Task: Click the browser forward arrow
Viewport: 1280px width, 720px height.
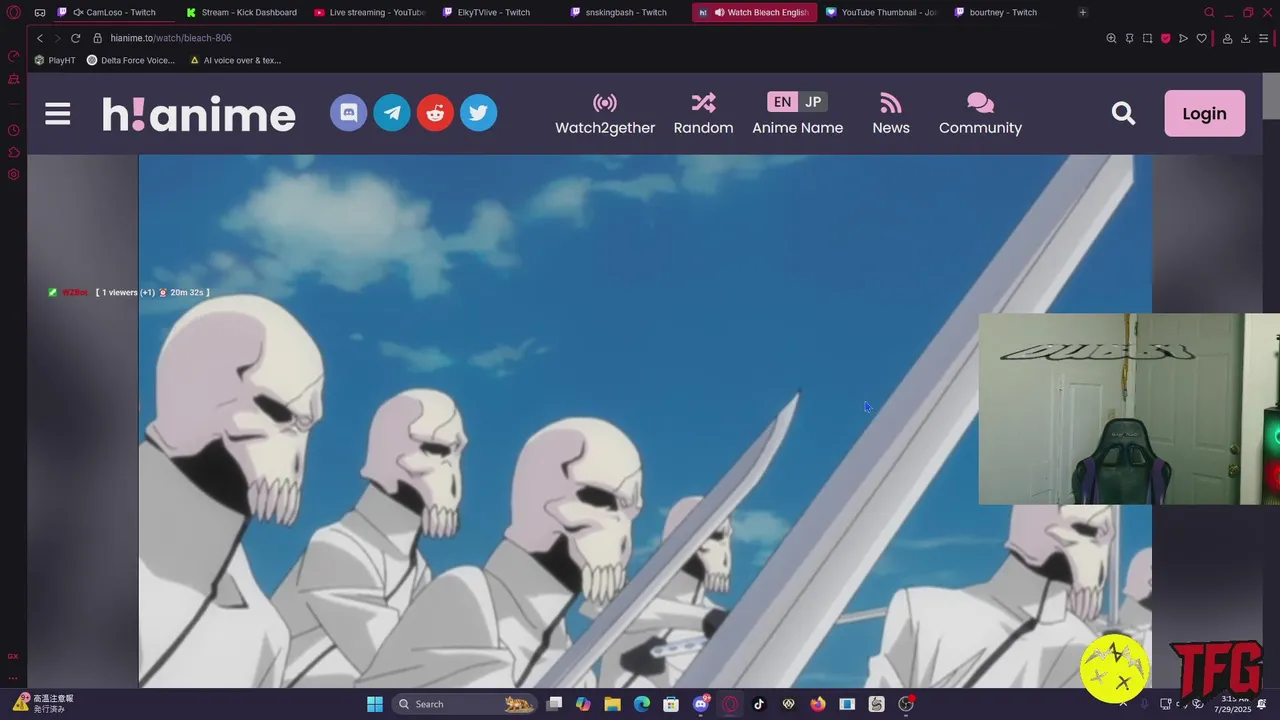Action: [x=57, y=38]
